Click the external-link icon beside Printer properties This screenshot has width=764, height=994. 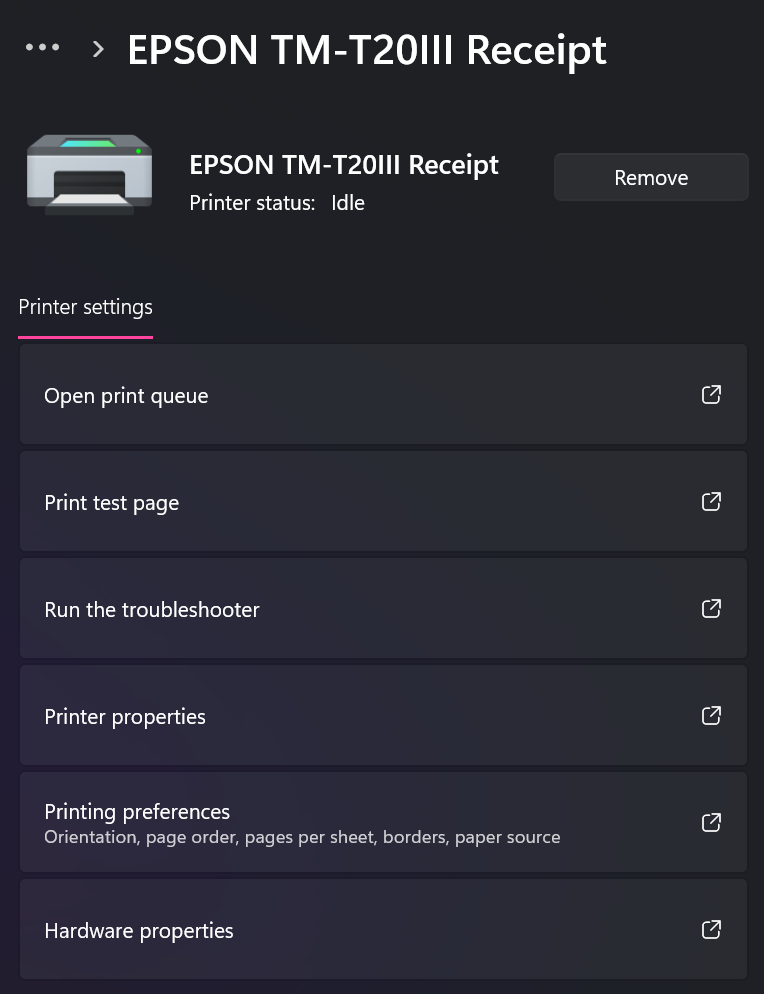pos(711,715)
